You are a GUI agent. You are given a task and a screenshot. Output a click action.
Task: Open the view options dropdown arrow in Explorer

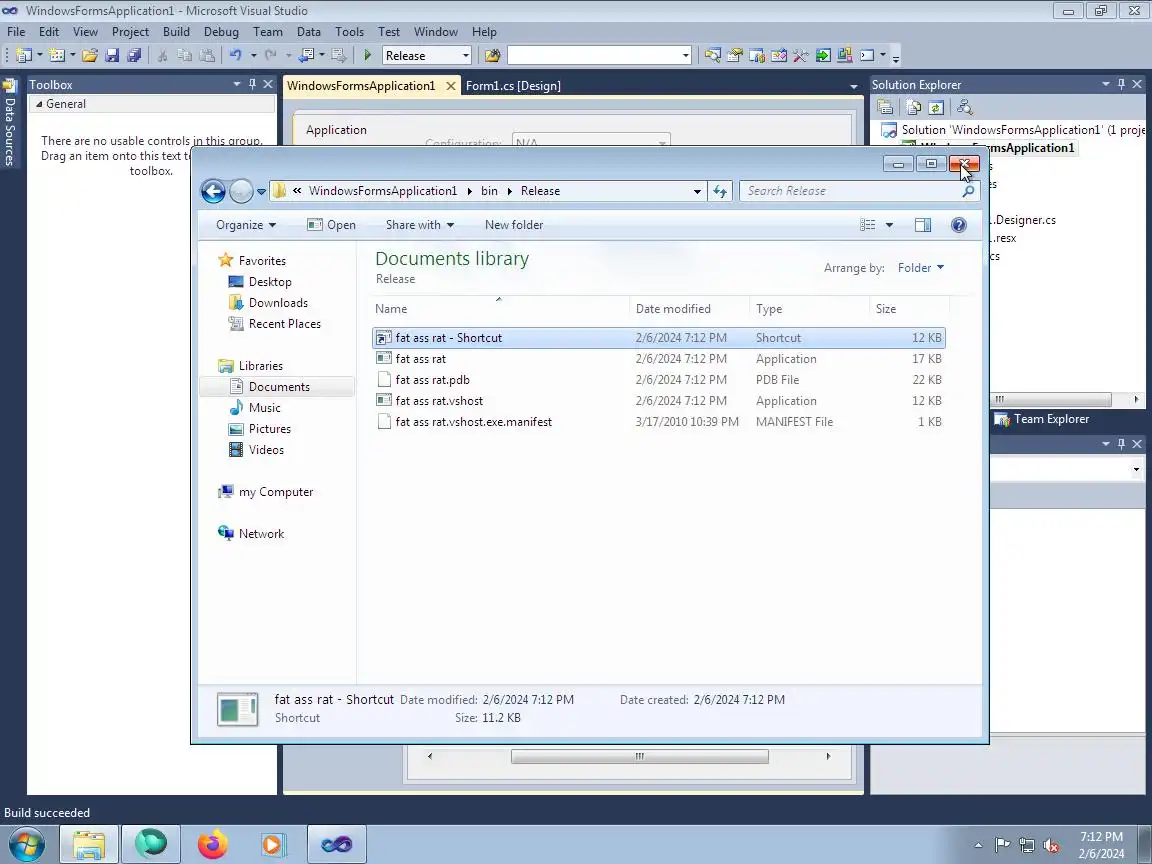[889, 225]
